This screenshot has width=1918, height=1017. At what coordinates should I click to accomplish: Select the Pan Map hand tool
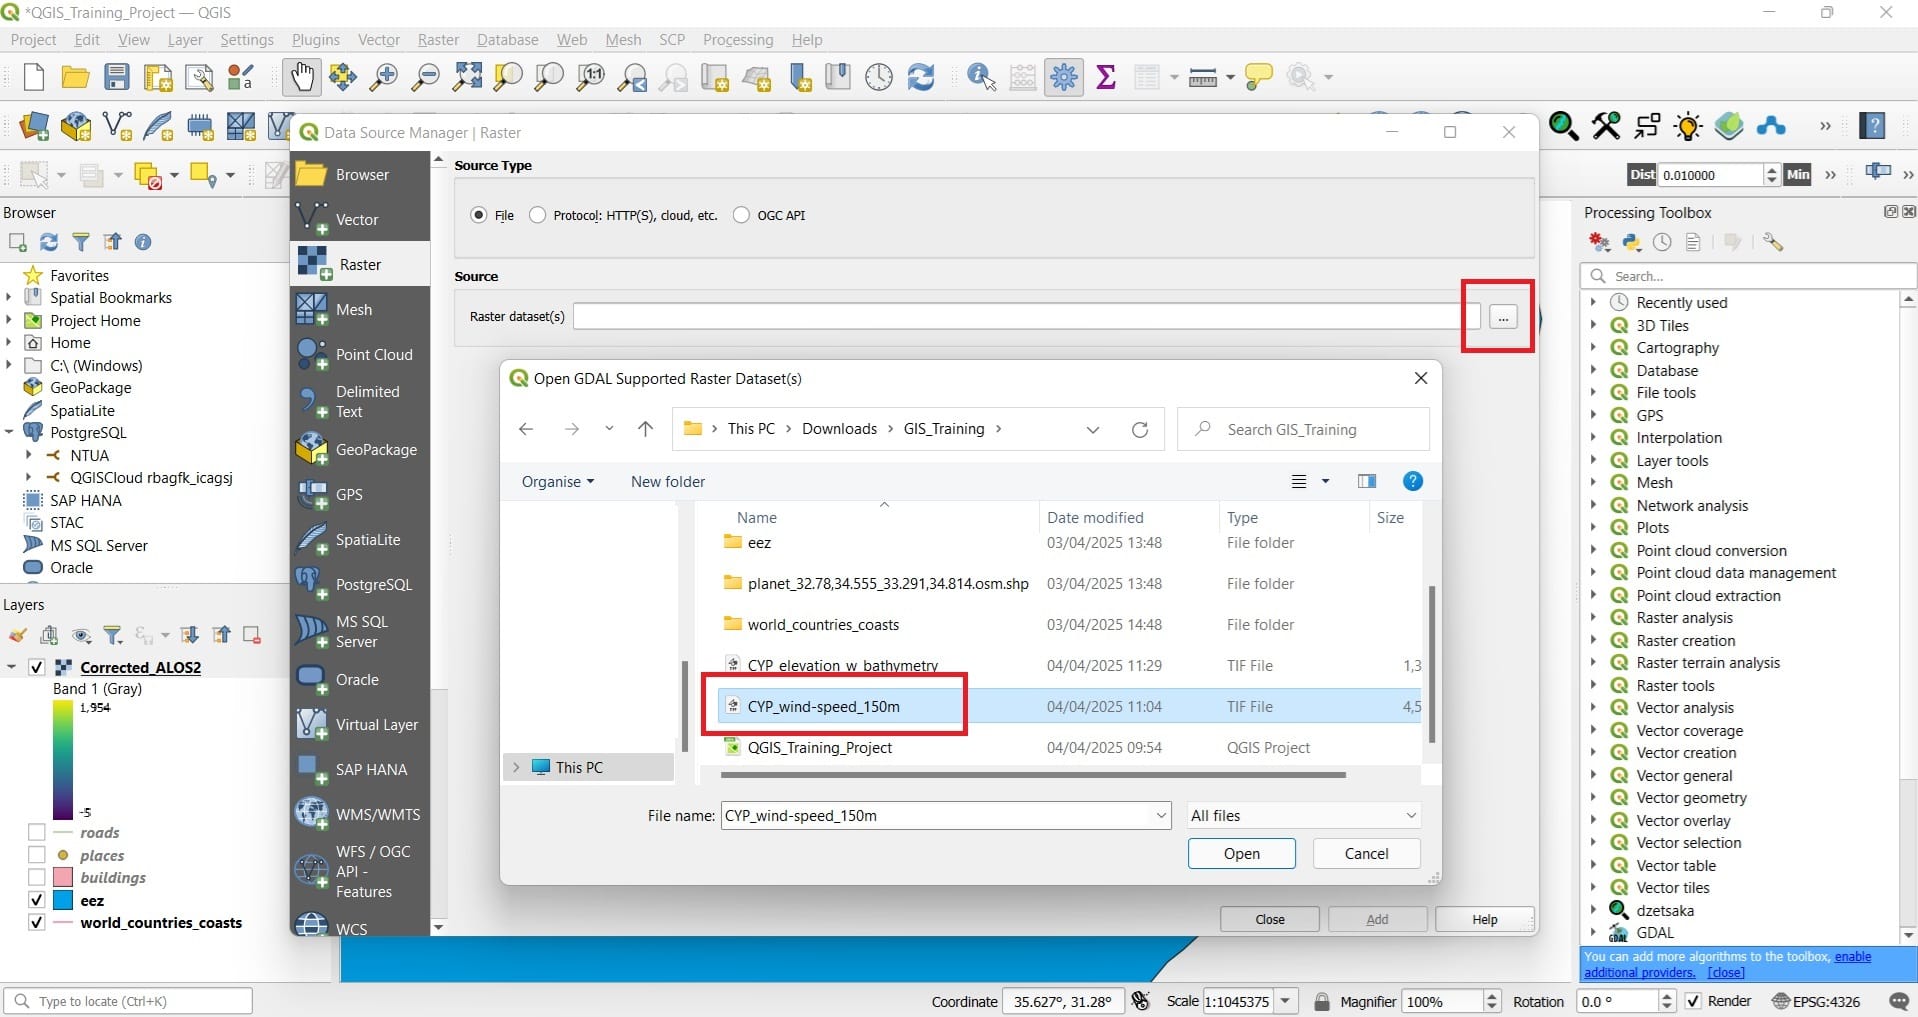coord(301,77)
